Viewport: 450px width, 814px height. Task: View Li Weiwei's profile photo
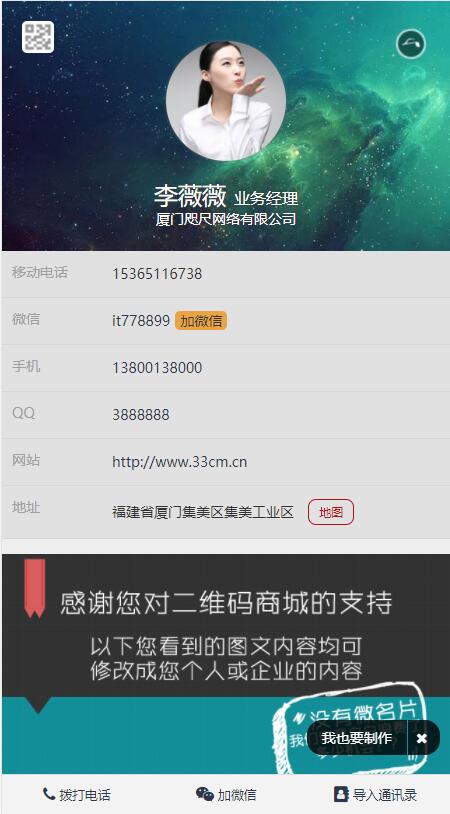click(226, 101)
